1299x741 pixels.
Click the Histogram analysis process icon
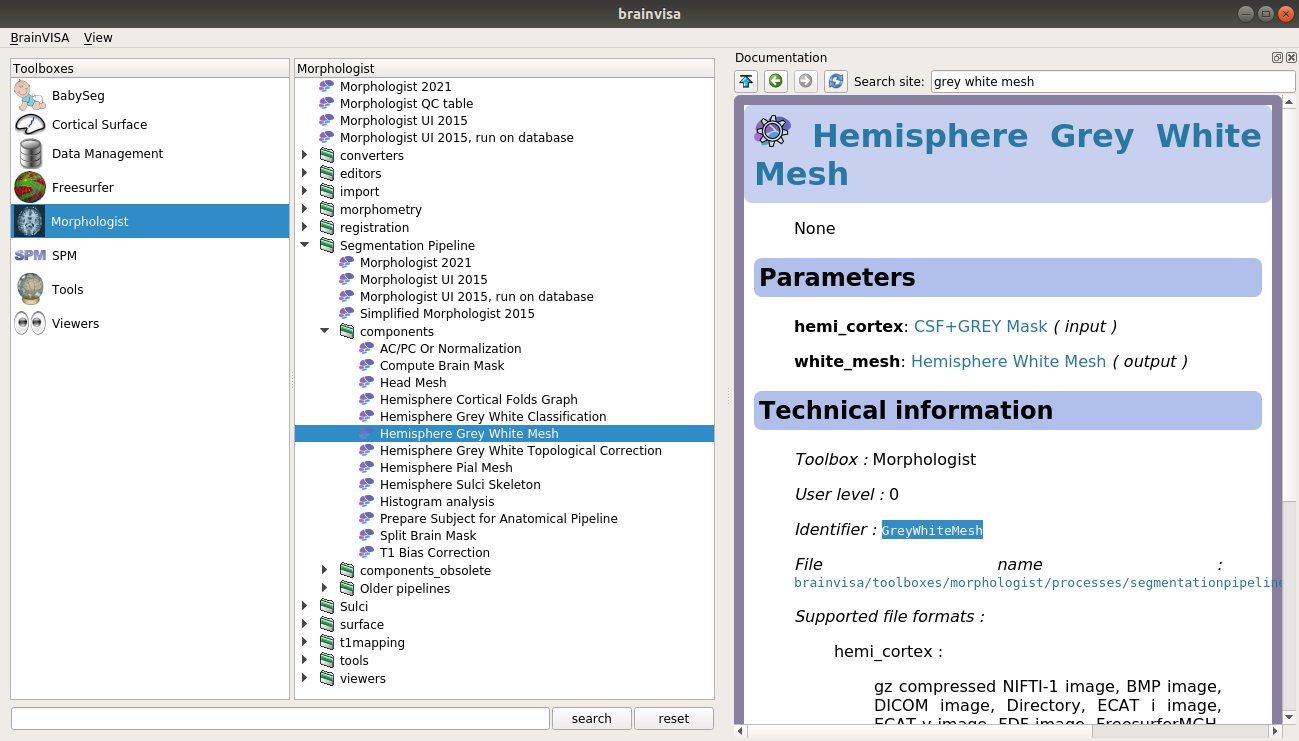pos(367,502)
